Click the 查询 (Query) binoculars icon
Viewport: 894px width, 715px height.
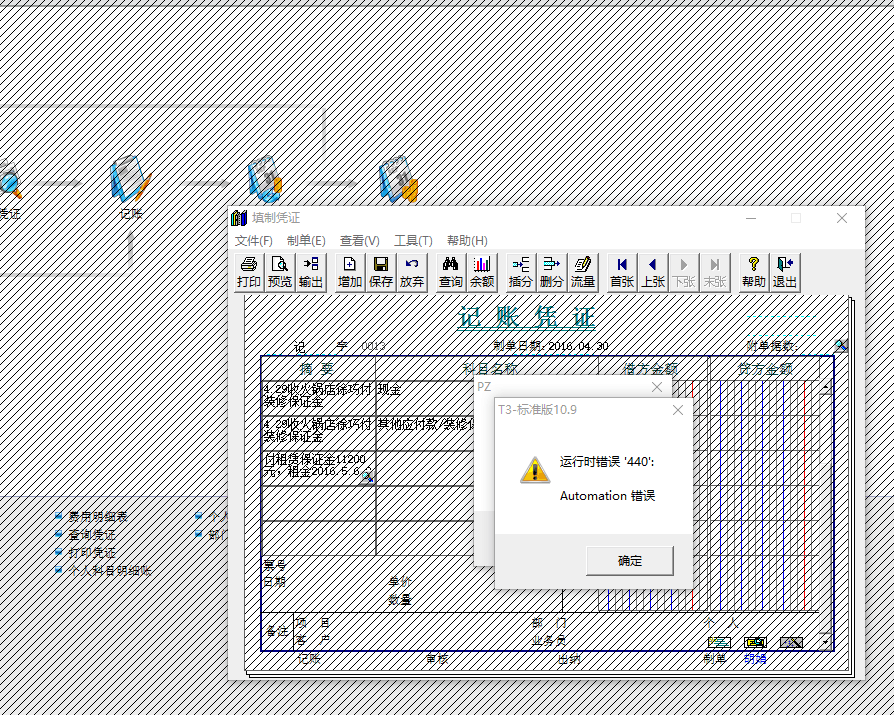click(451, 272)
